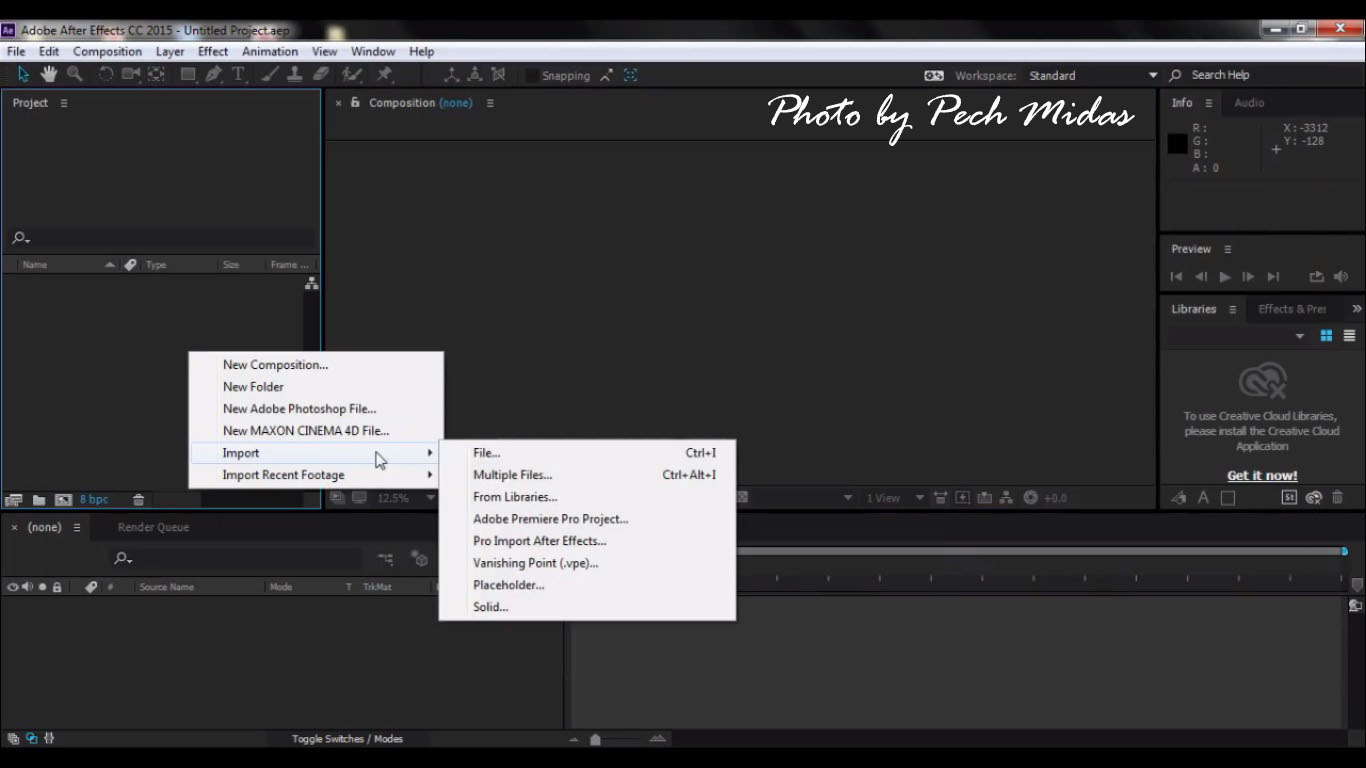
Task: Switch to Render Queue tab
Action: [153, 527]
